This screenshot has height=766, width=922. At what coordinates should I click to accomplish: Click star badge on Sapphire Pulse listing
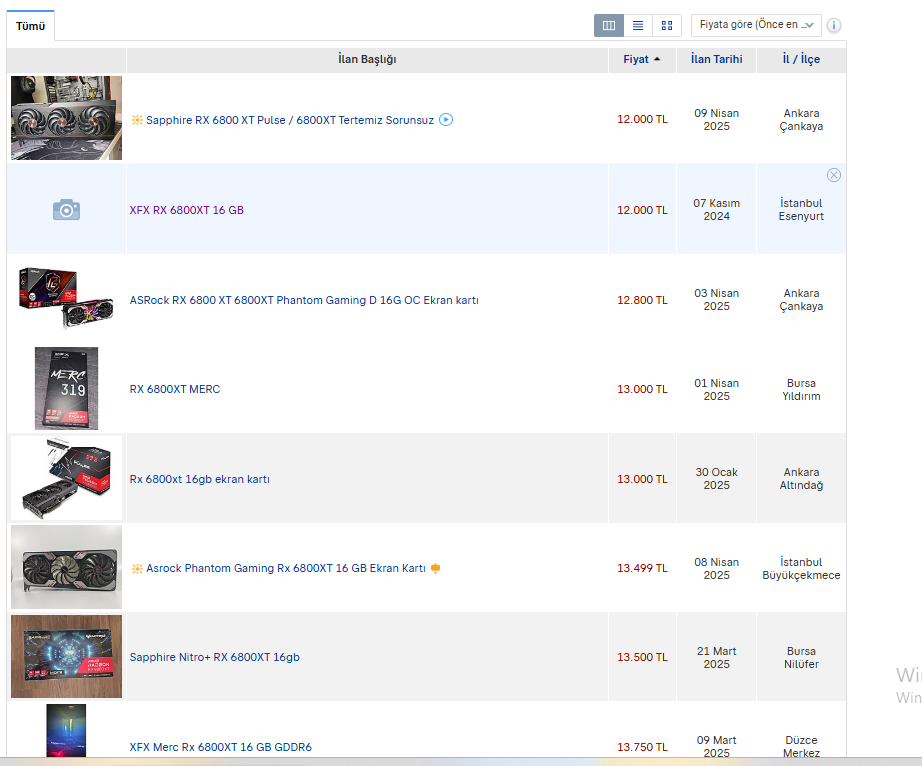[x=137, y=120]
